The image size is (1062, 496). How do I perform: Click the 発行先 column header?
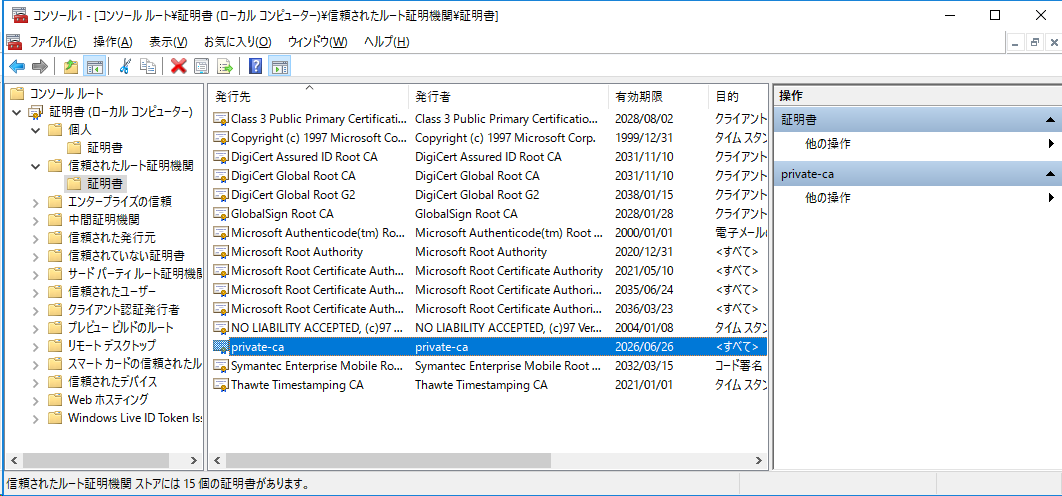pyautogui.click(x=308, y=96)
